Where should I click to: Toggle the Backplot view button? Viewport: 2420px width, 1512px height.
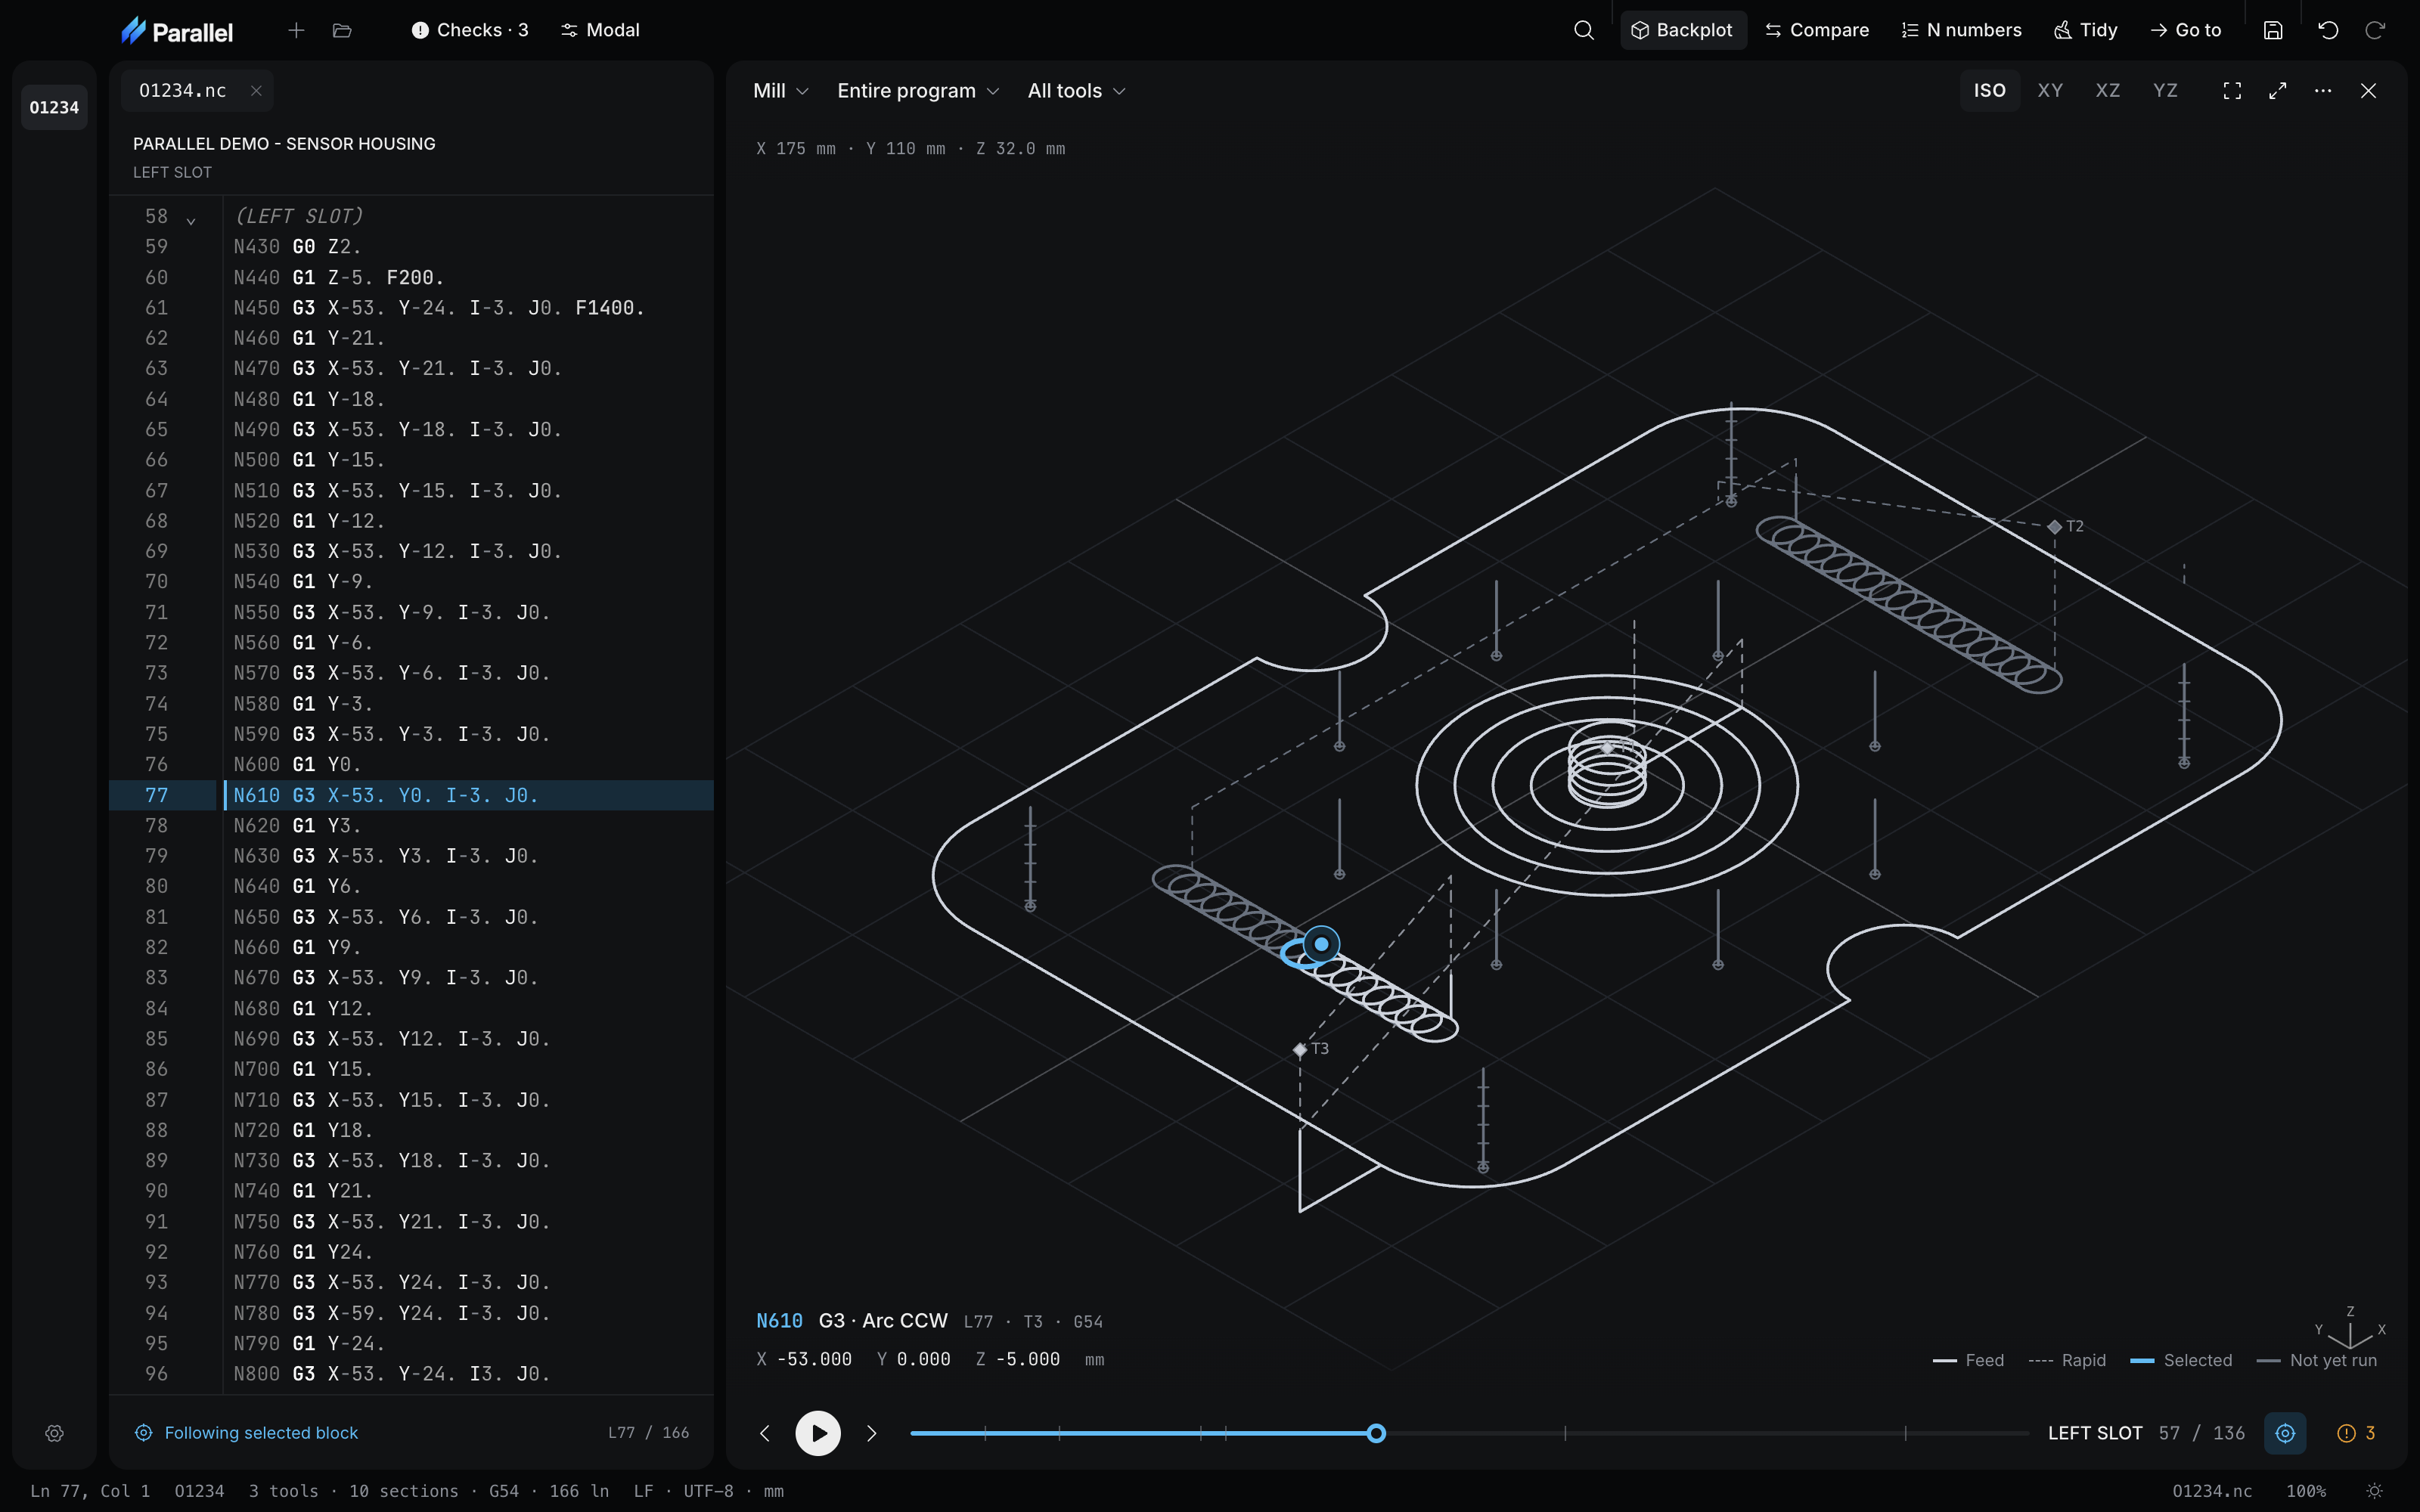pos(1683,30)
